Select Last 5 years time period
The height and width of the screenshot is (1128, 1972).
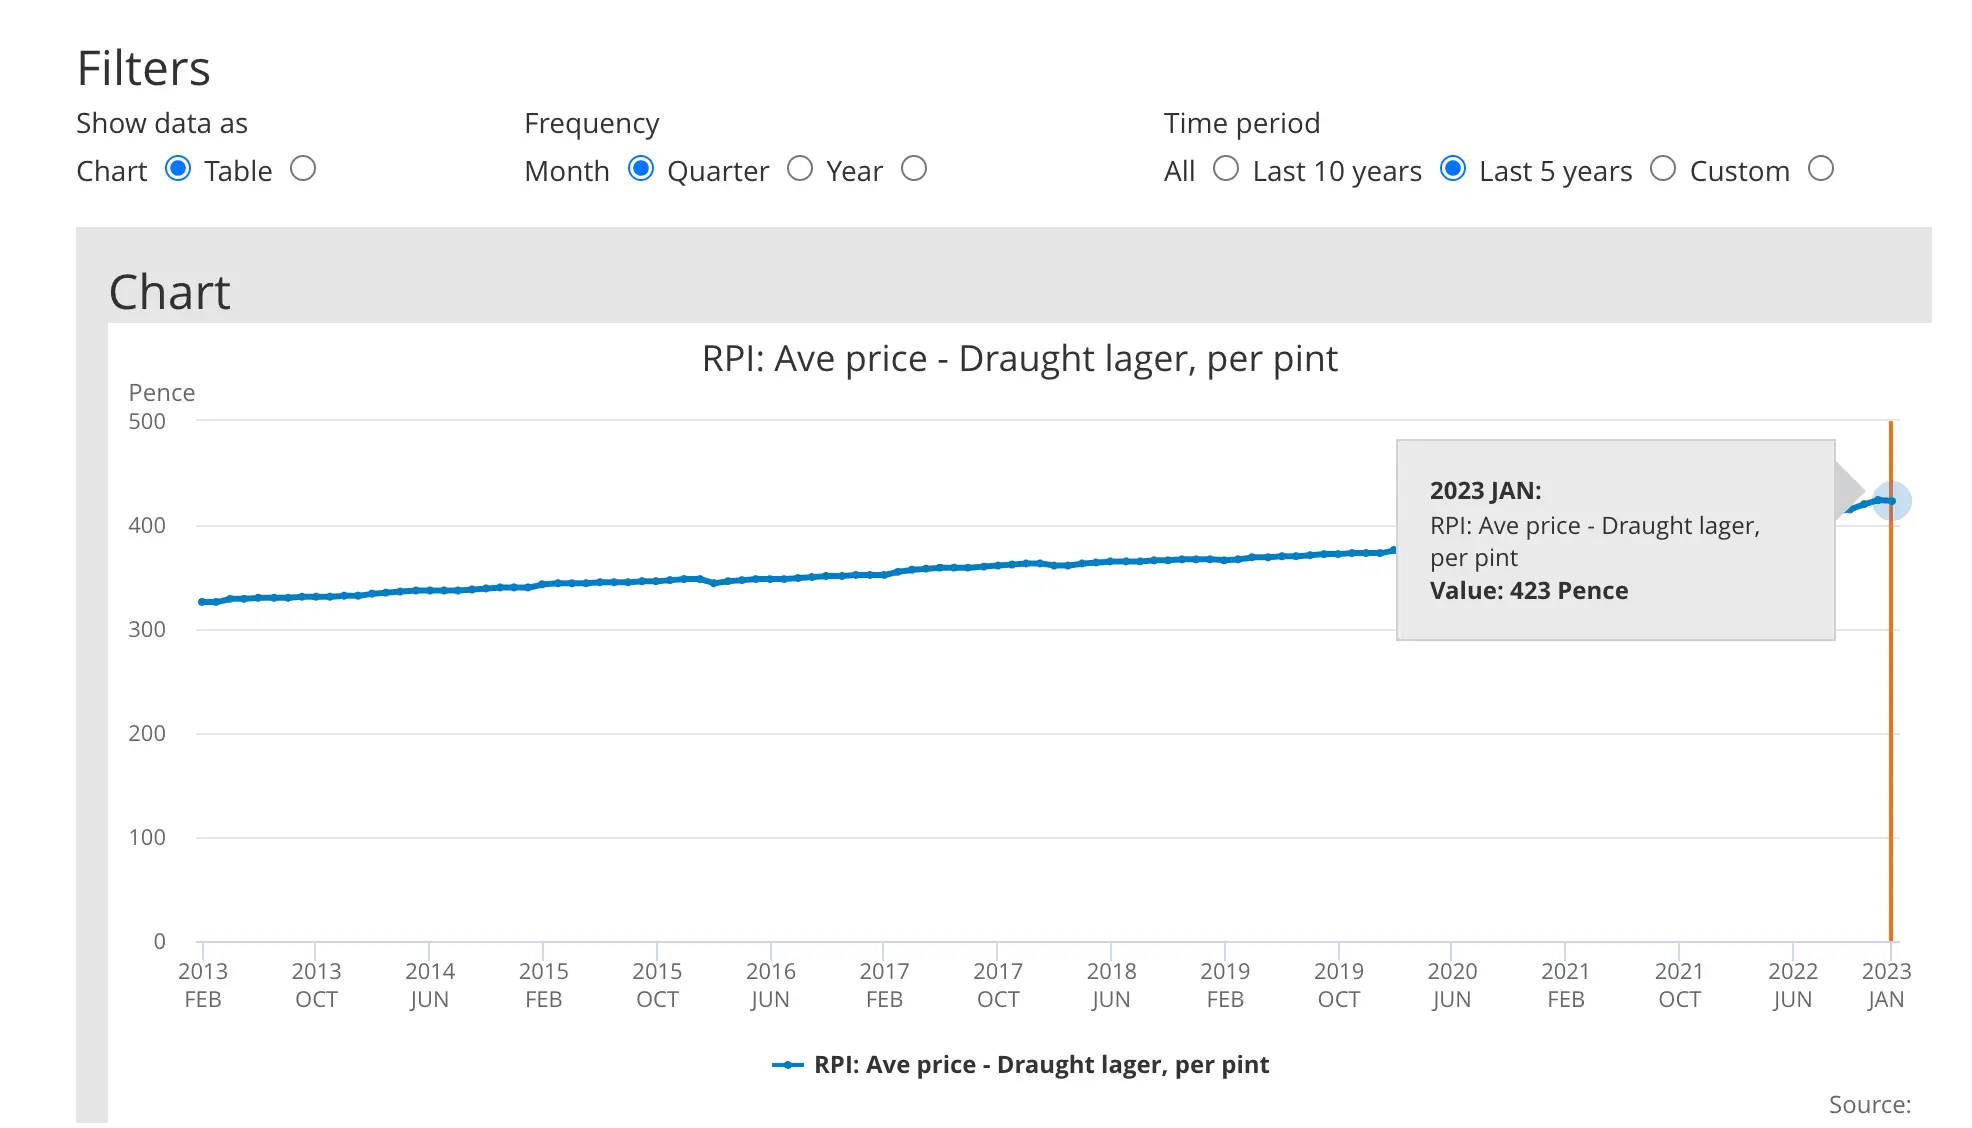pos(1663,170)
